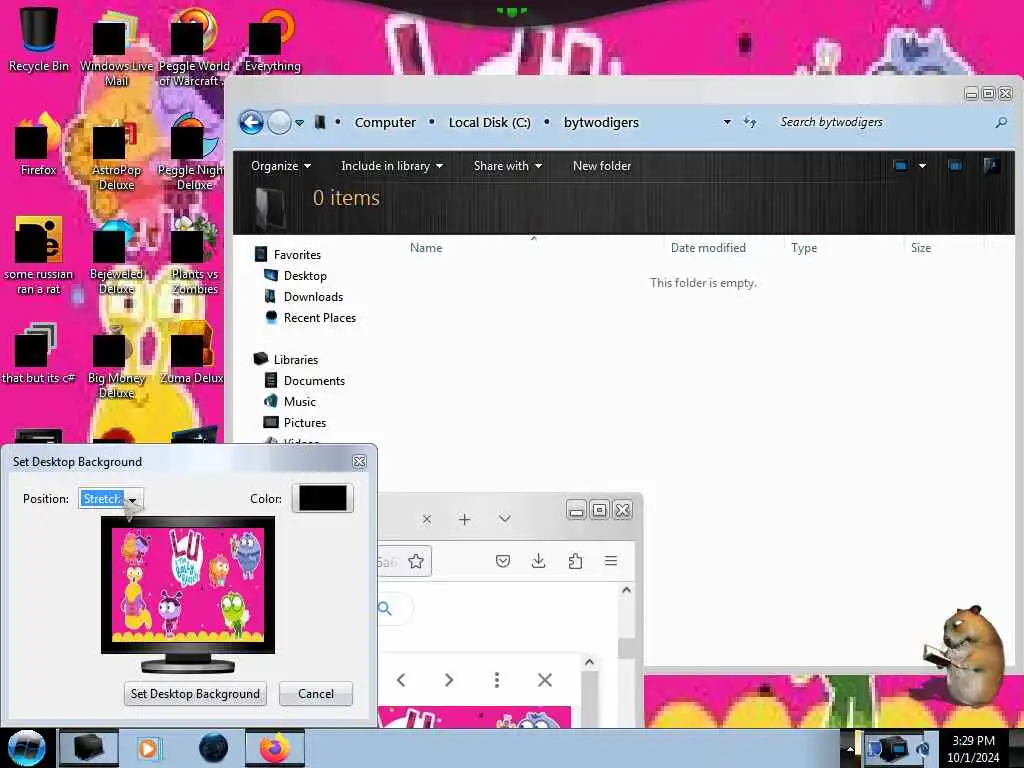
Task: Open Bejeweled Deluxe desktop shortcut
Action: tap(116, 258)
